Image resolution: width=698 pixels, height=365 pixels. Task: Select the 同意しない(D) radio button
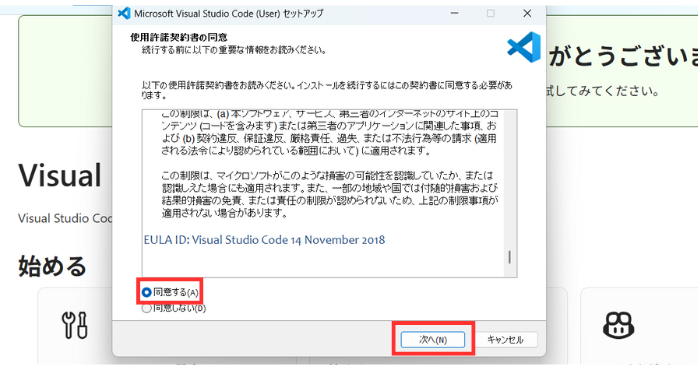point(146,308)
